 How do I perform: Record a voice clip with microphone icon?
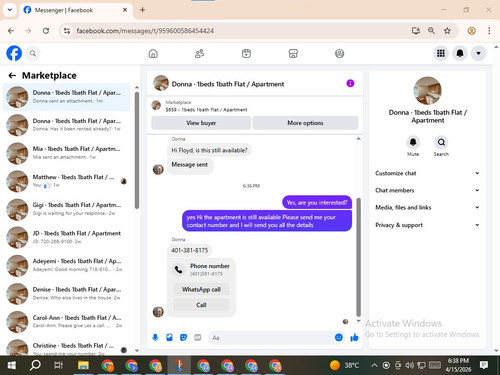(155, 338)
